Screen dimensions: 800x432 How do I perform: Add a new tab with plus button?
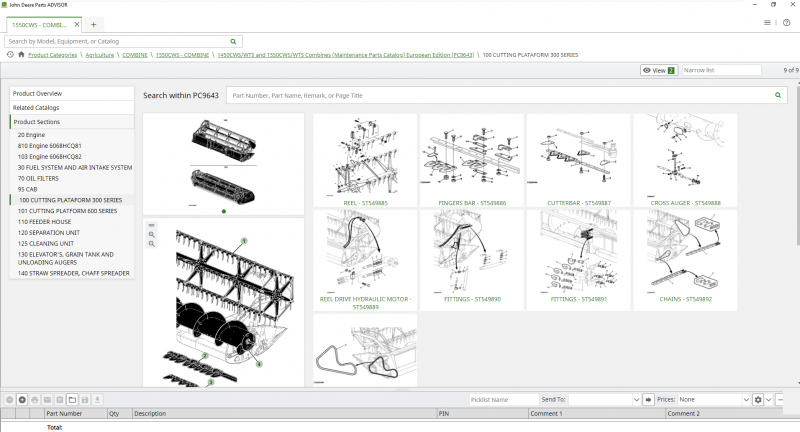coord(93,24)
